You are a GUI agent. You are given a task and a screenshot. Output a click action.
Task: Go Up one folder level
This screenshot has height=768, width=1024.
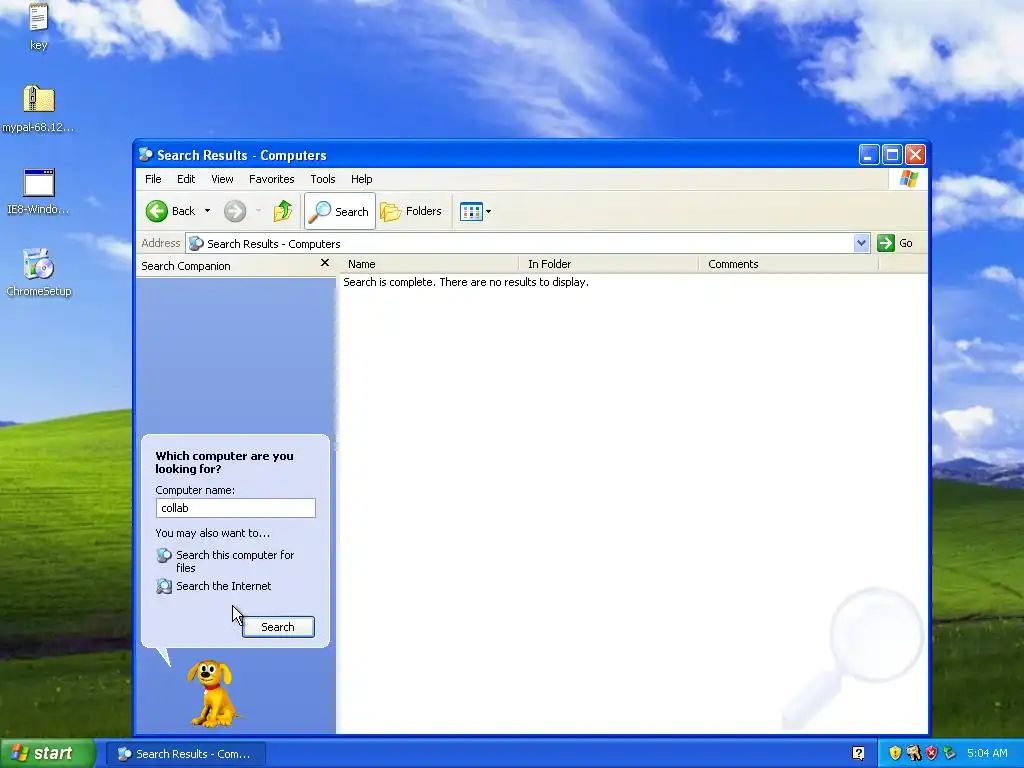pos(283,211)
